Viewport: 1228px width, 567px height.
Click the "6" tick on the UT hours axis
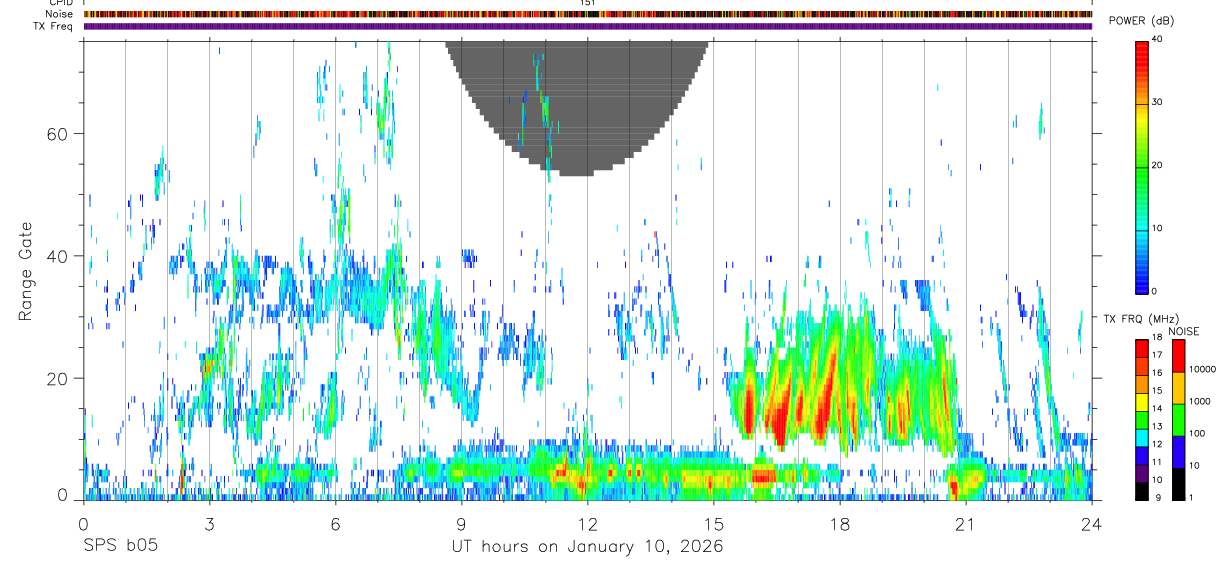pos(336,524)
